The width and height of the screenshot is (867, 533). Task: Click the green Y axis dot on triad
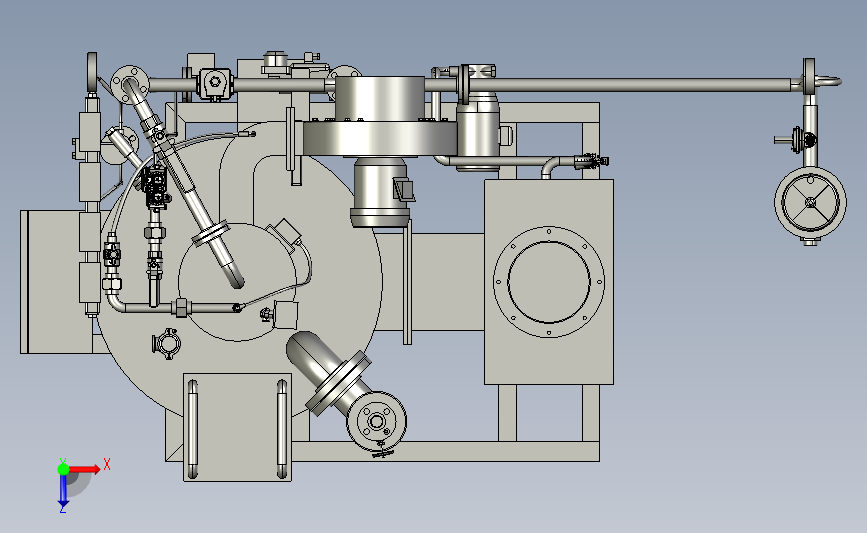tap(63, 469)
